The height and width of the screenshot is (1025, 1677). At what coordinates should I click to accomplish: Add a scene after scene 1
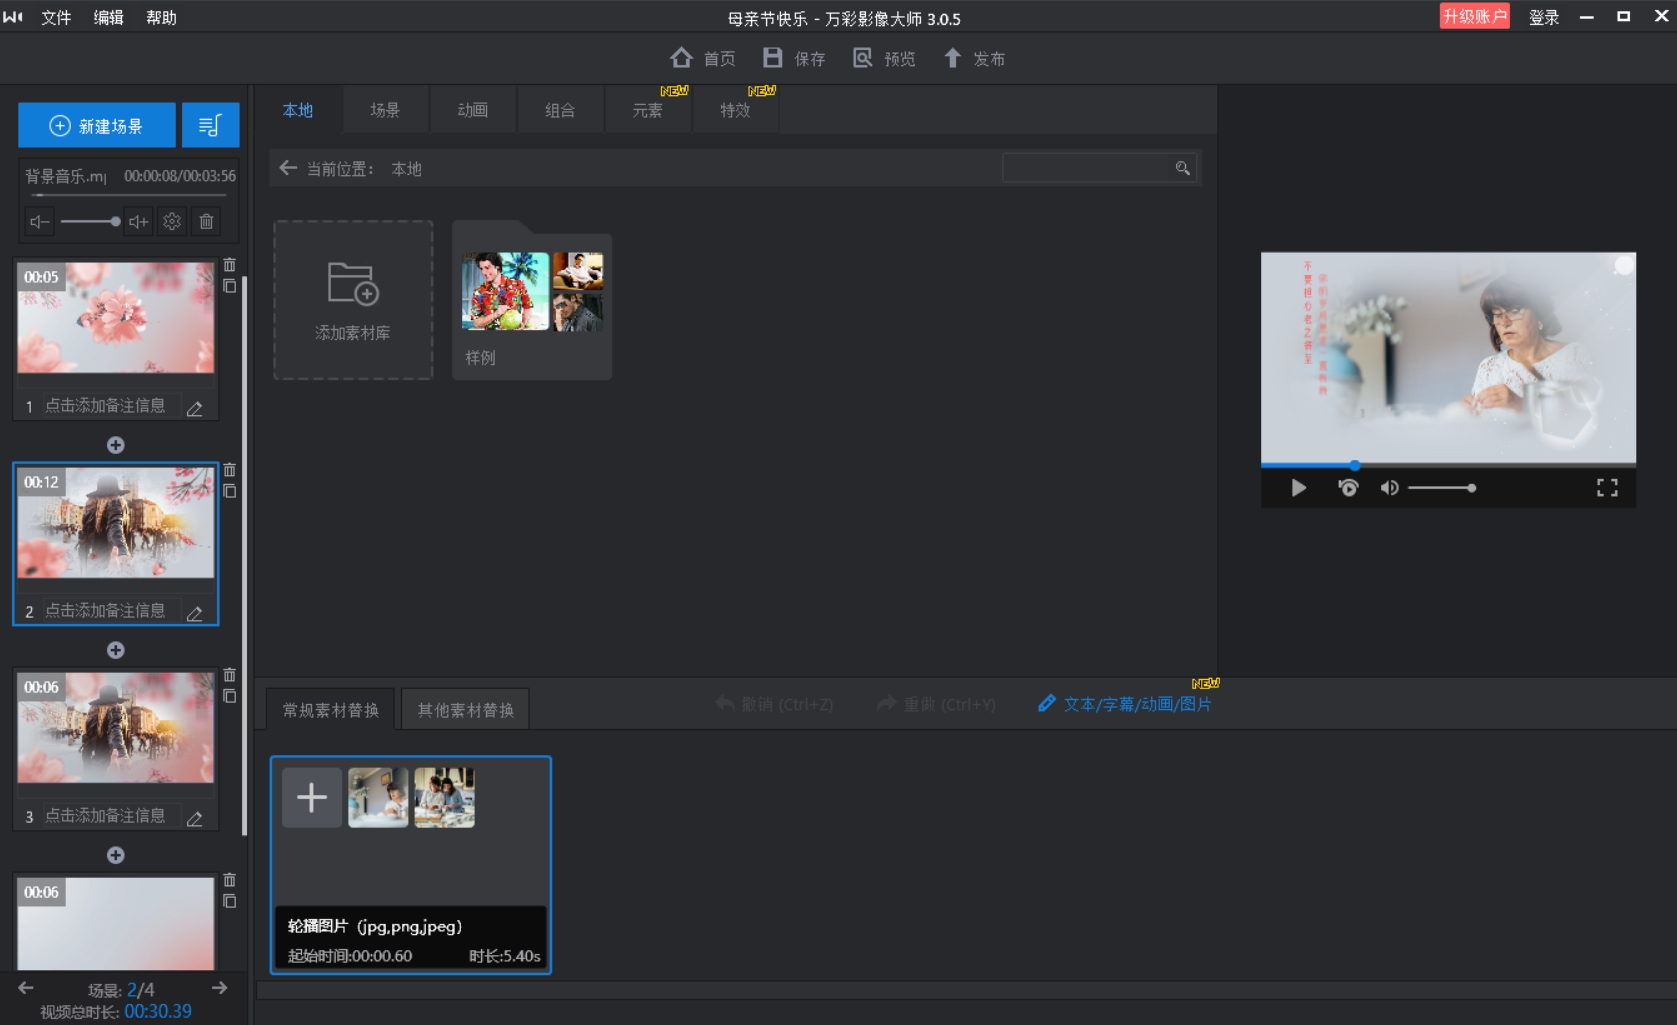(116, 445)
